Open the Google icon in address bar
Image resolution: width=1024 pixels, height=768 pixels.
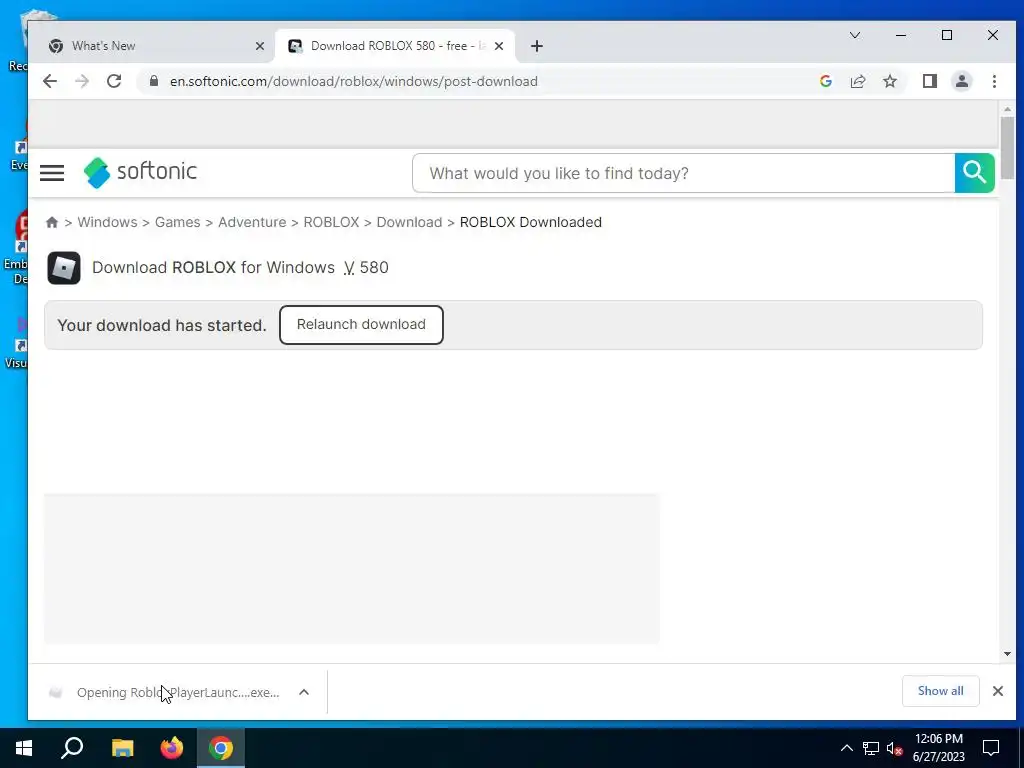point(825,81)
